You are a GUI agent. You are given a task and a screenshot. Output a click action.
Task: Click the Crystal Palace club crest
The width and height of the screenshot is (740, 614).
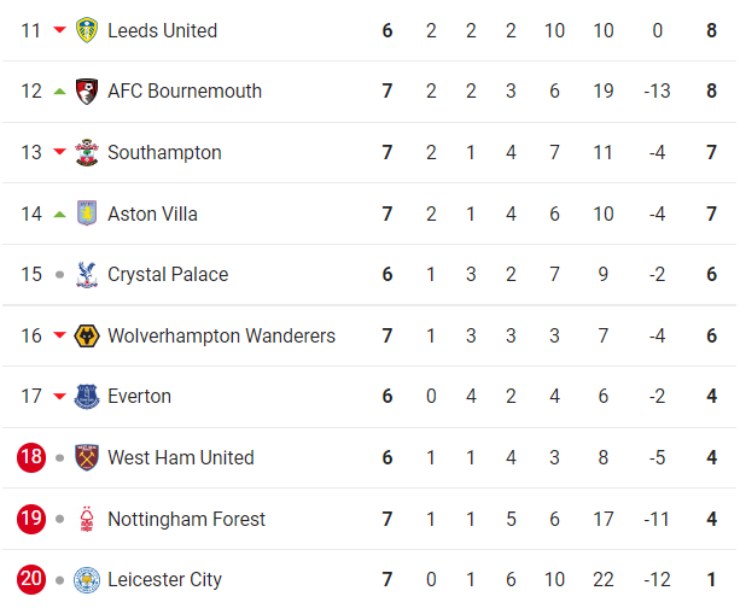pos(87,274)
